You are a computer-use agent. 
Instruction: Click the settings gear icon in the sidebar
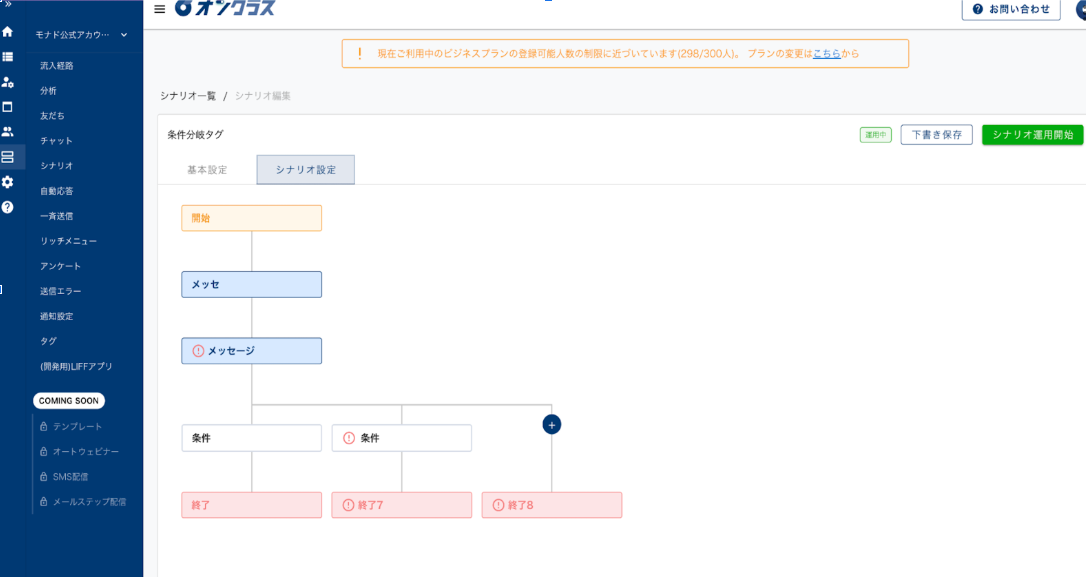coord(8,182)
